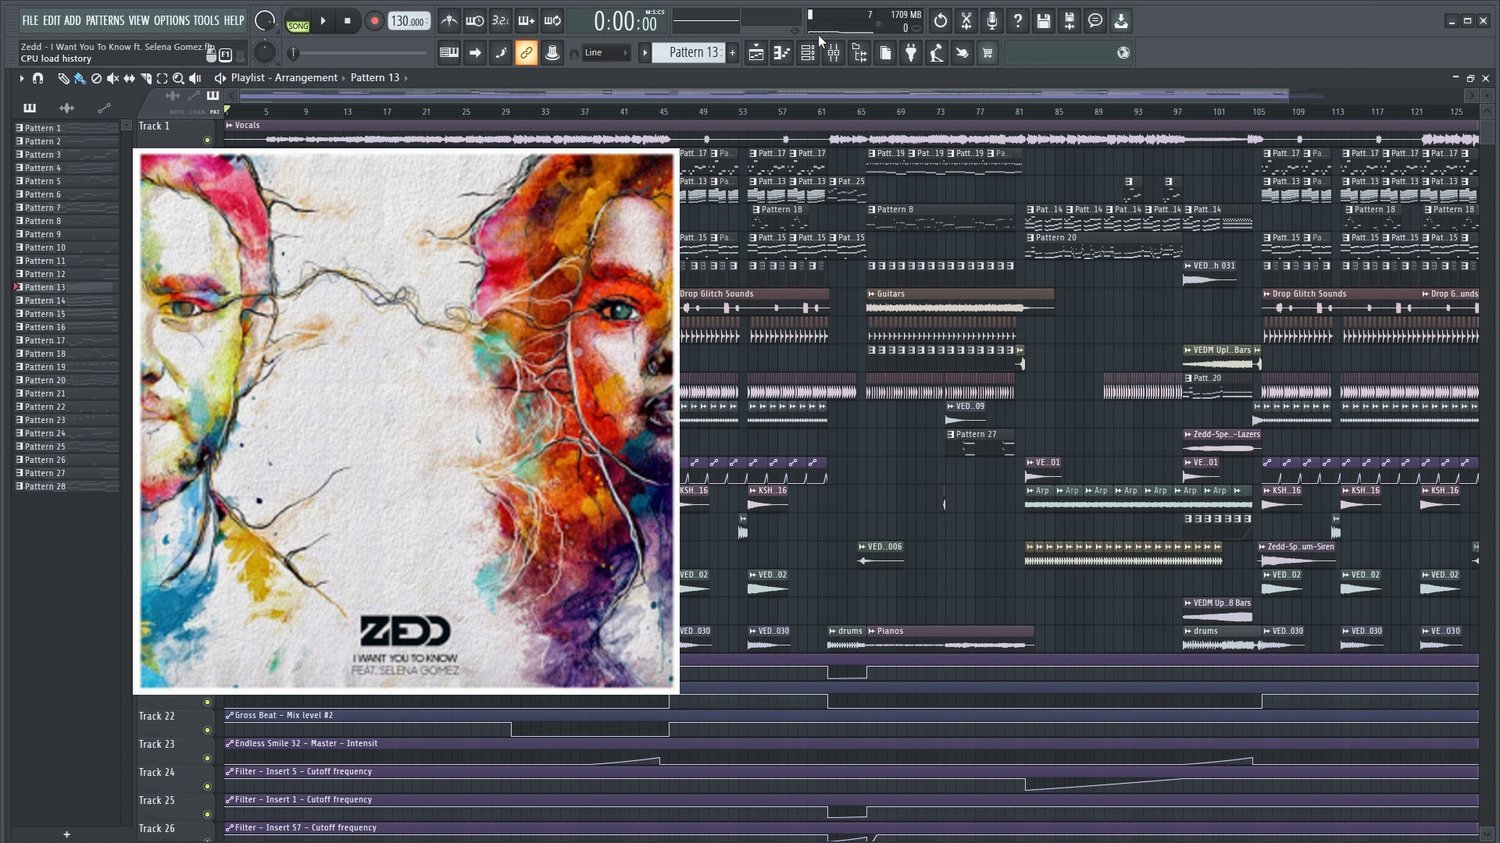
Task: Toggle the highlighted link/multilink controllers button
Action: (526, 53)
